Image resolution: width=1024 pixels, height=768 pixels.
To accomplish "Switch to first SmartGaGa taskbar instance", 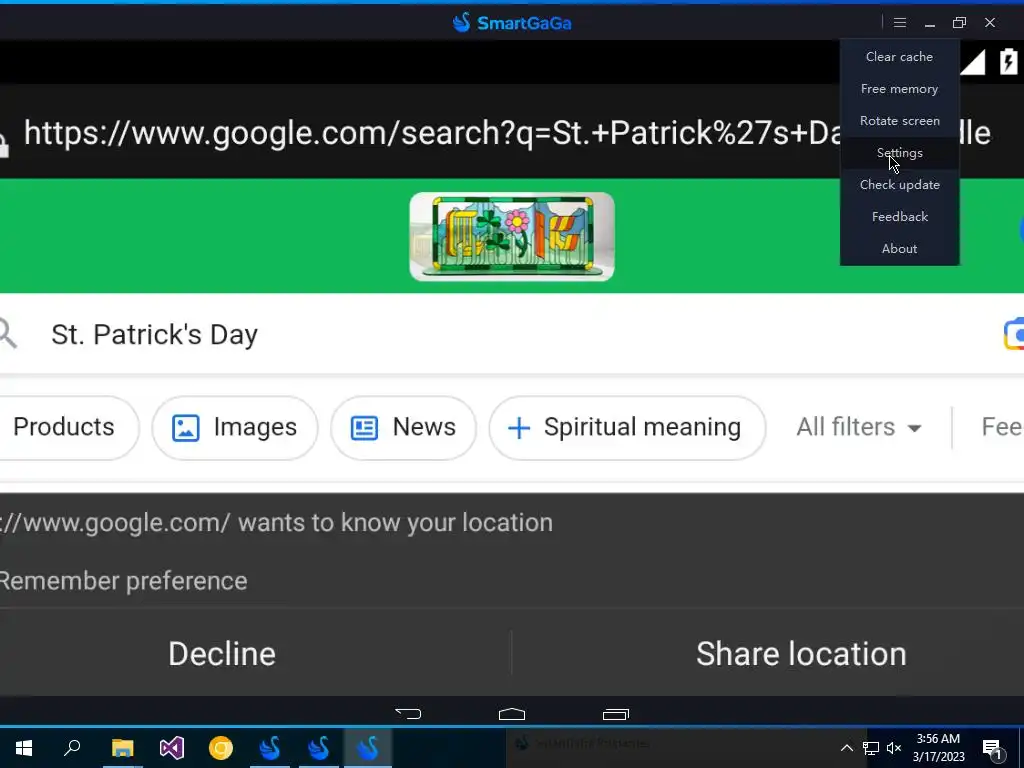I will [270, 748].
